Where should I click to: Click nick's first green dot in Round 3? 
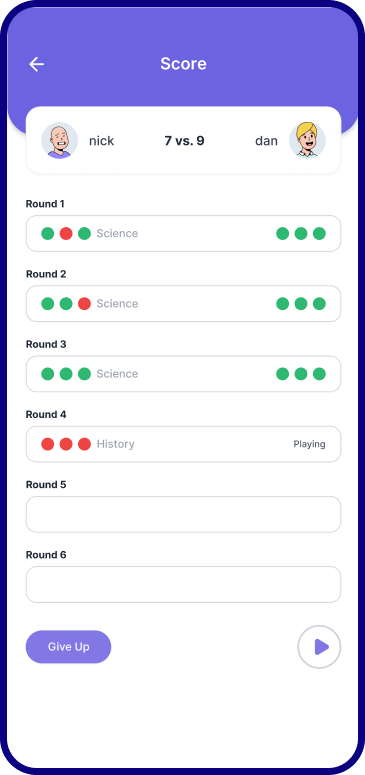(47, 374)
